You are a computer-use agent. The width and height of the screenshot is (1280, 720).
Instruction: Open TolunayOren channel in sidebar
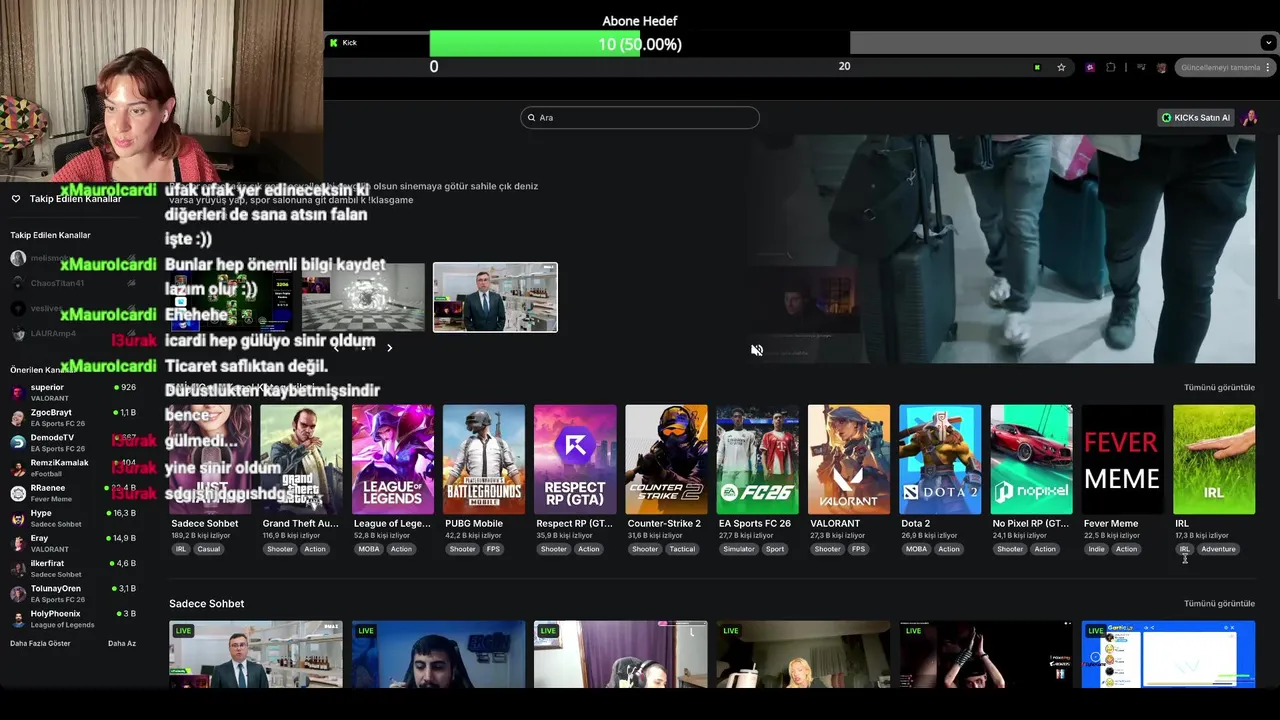click(x=73, y=593)
